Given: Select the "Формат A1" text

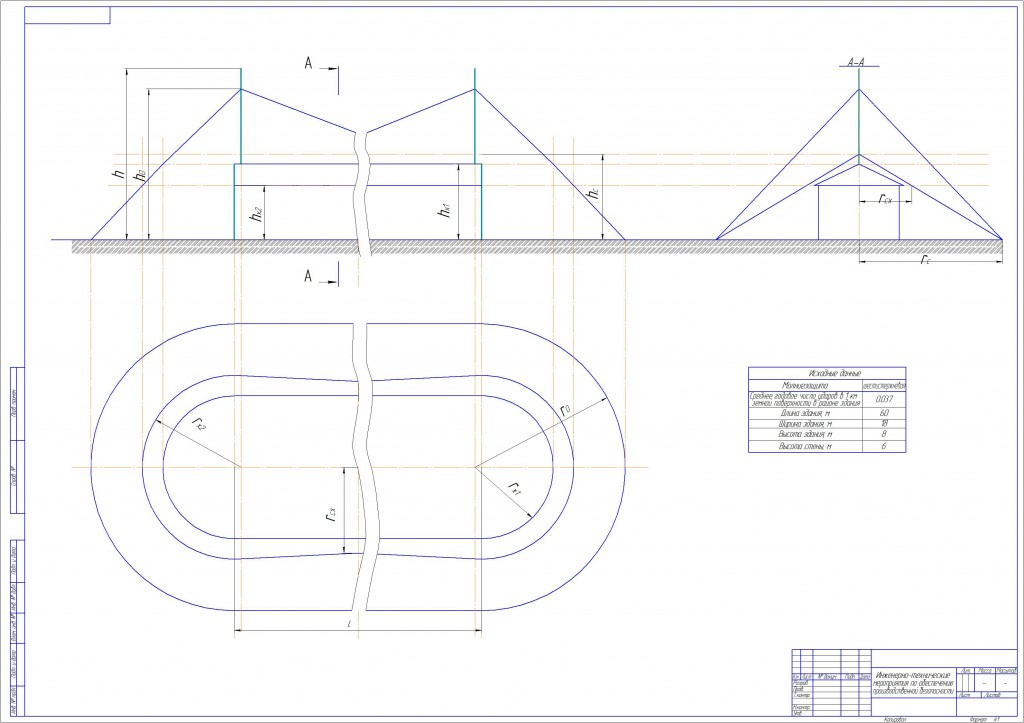Looking at the screenshot, I should click(985, 720).
